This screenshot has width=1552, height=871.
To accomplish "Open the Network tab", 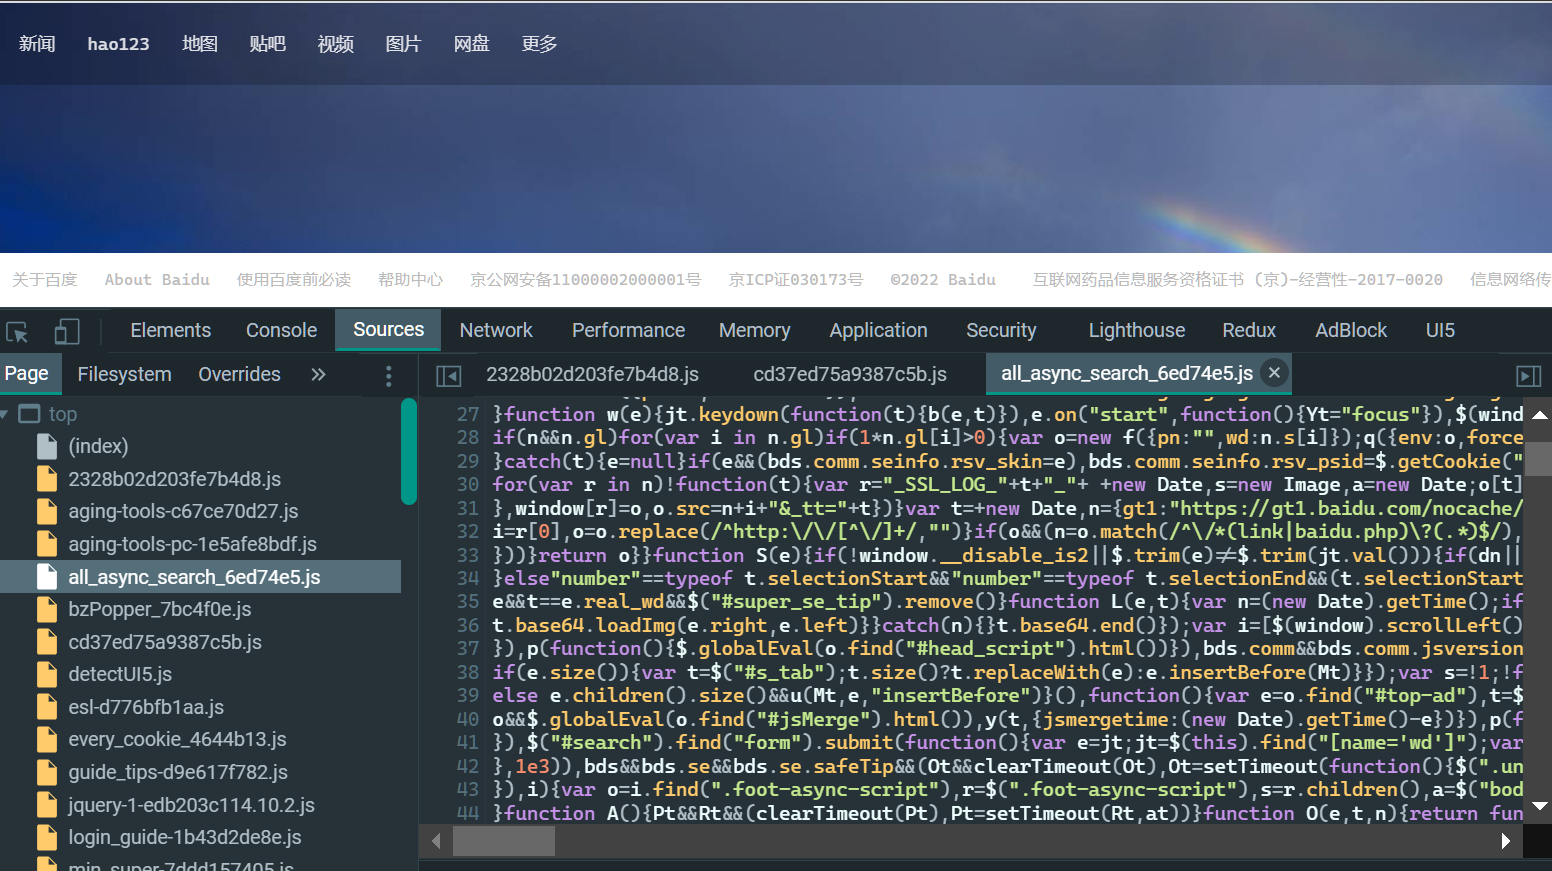I will (x=496, y=330).
